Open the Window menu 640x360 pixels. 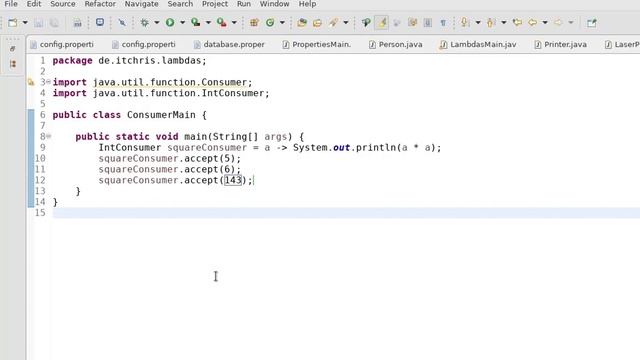274,4
